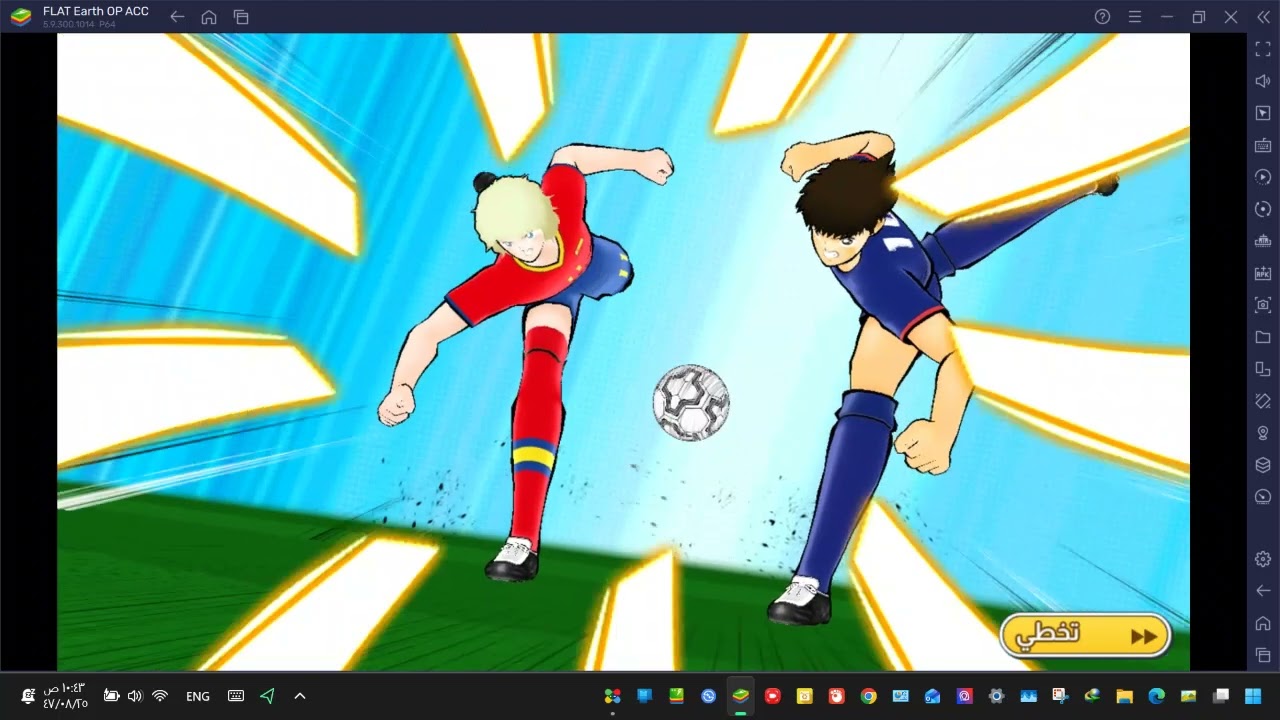Click the Install APK icon in the sidebar
Screen dimensions: 1280x720
point(1263,272)
